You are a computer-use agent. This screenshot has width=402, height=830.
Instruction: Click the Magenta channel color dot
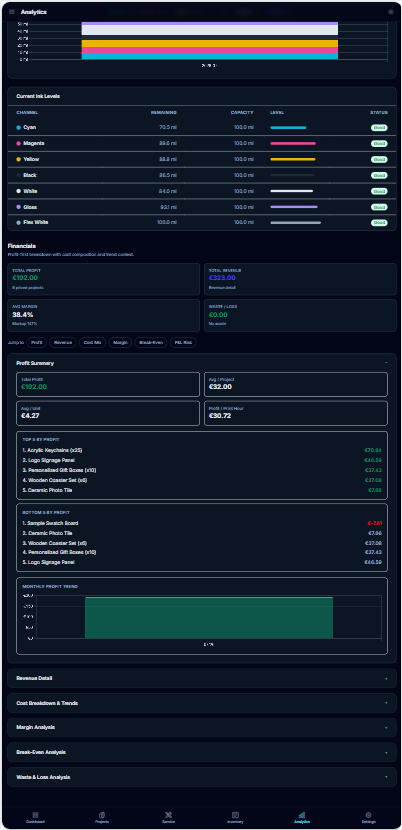pos(19,143)
